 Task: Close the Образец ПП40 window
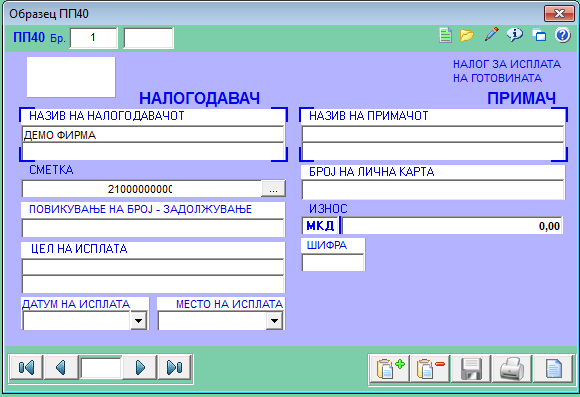[559, 14]
